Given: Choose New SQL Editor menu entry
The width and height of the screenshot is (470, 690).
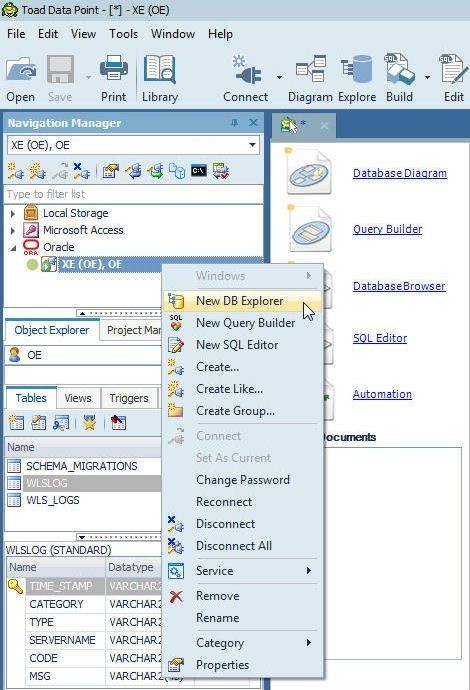Looking at the screenshot, I should (x=242, y=345).
